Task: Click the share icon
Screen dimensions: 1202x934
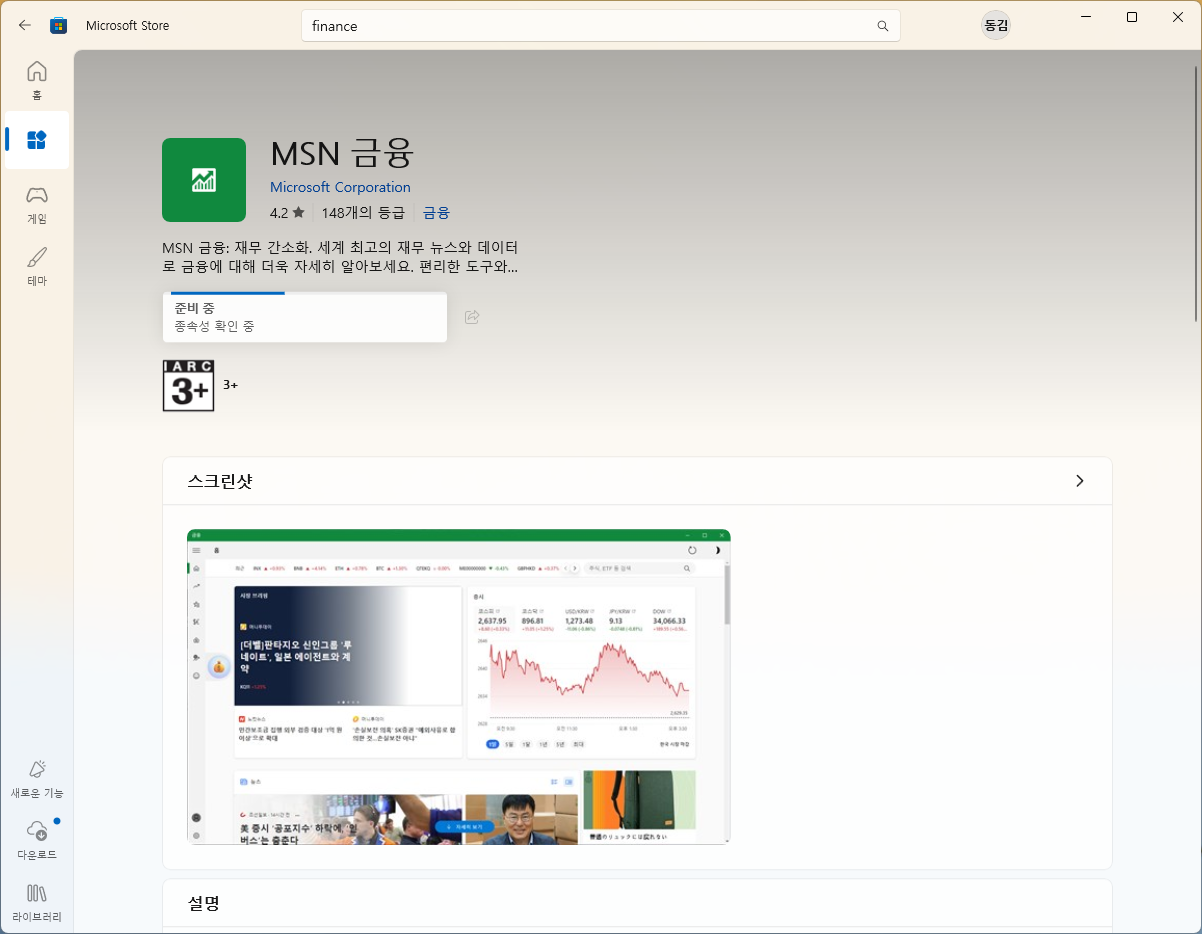Action: pyautogui.click(x=472, y=317)
